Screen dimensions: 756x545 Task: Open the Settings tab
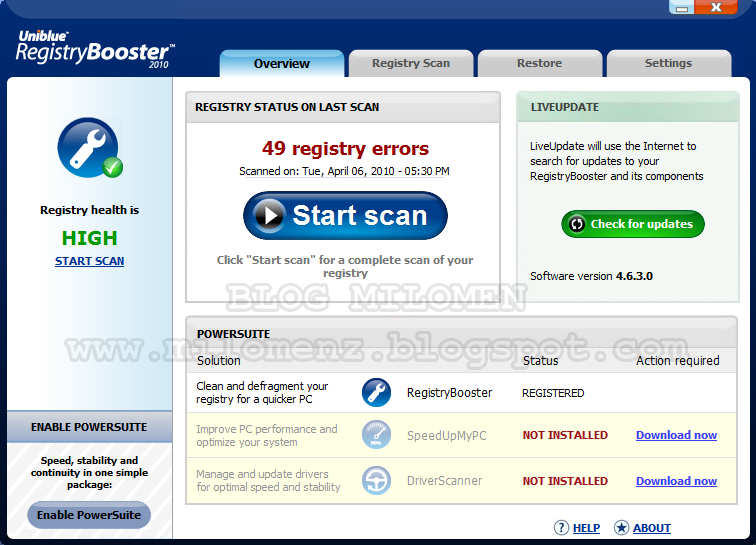[669, 63]
